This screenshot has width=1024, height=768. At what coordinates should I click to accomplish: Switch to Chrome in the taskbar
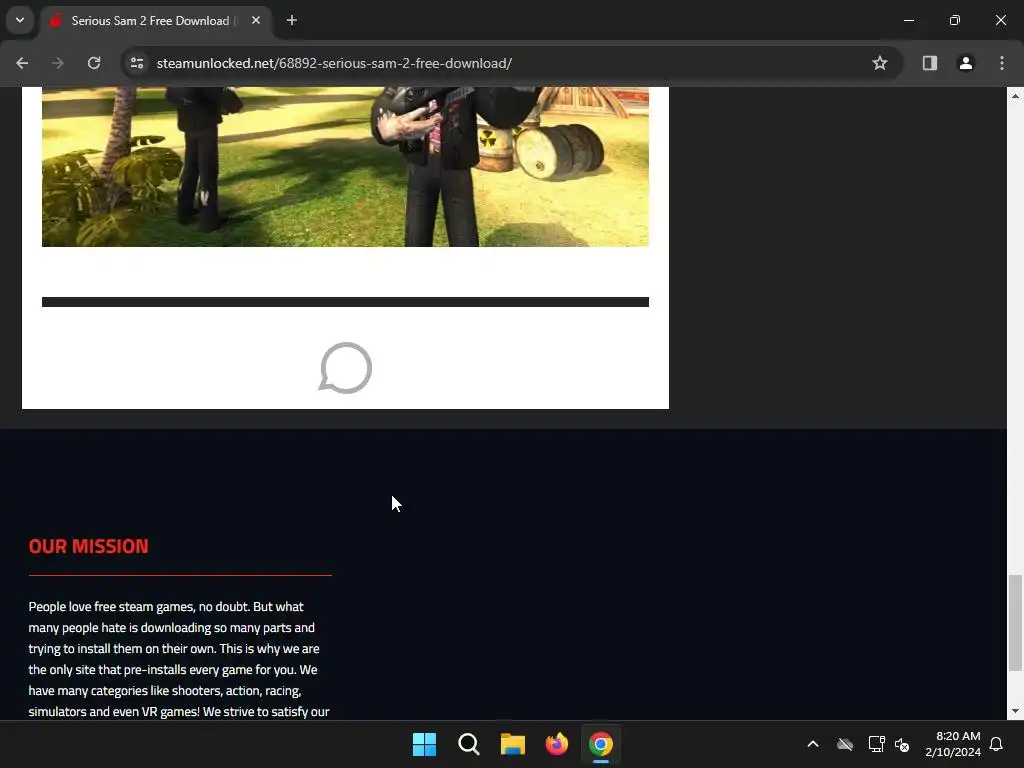tap(601, 744)
